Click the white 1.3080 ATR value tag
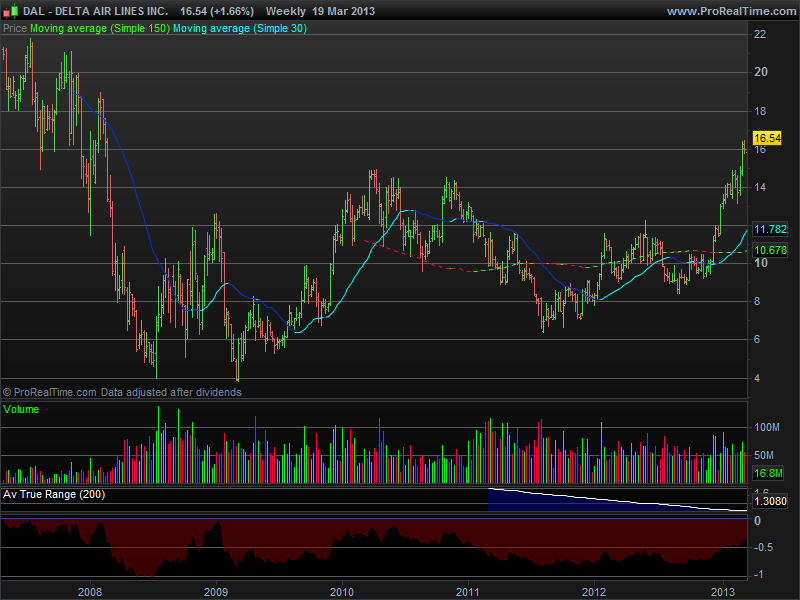The height and width of the screenshot is (600, 800). point(769,502)
